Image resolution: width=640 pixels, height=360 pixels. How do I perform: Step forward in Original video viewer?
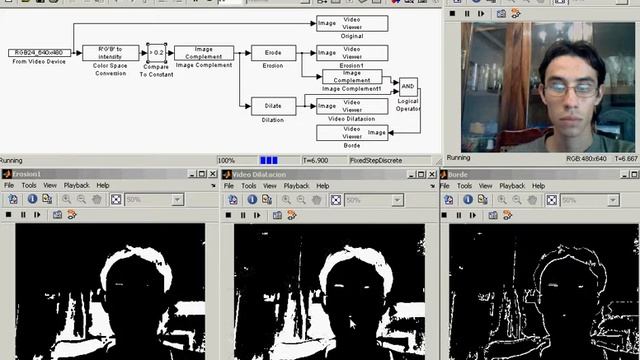point(481,13)
